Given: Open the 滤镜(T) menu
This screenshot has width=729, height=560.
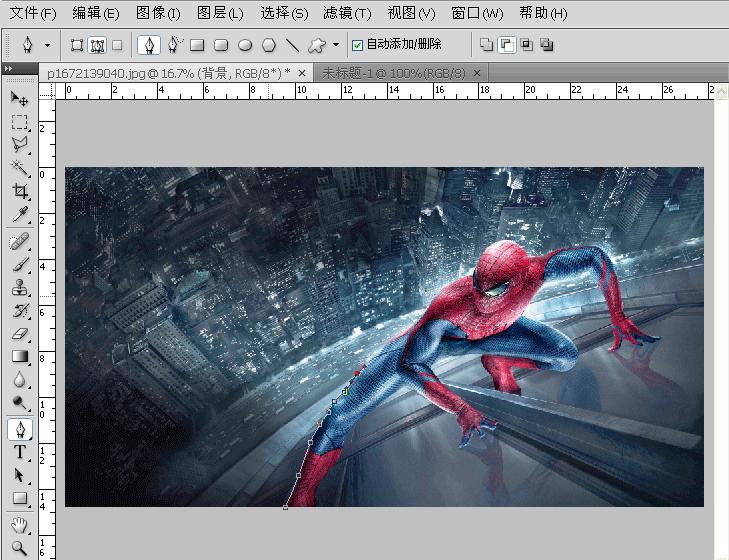Looking at the screenshot, I should pyautogui.click(x=347, y=13).
